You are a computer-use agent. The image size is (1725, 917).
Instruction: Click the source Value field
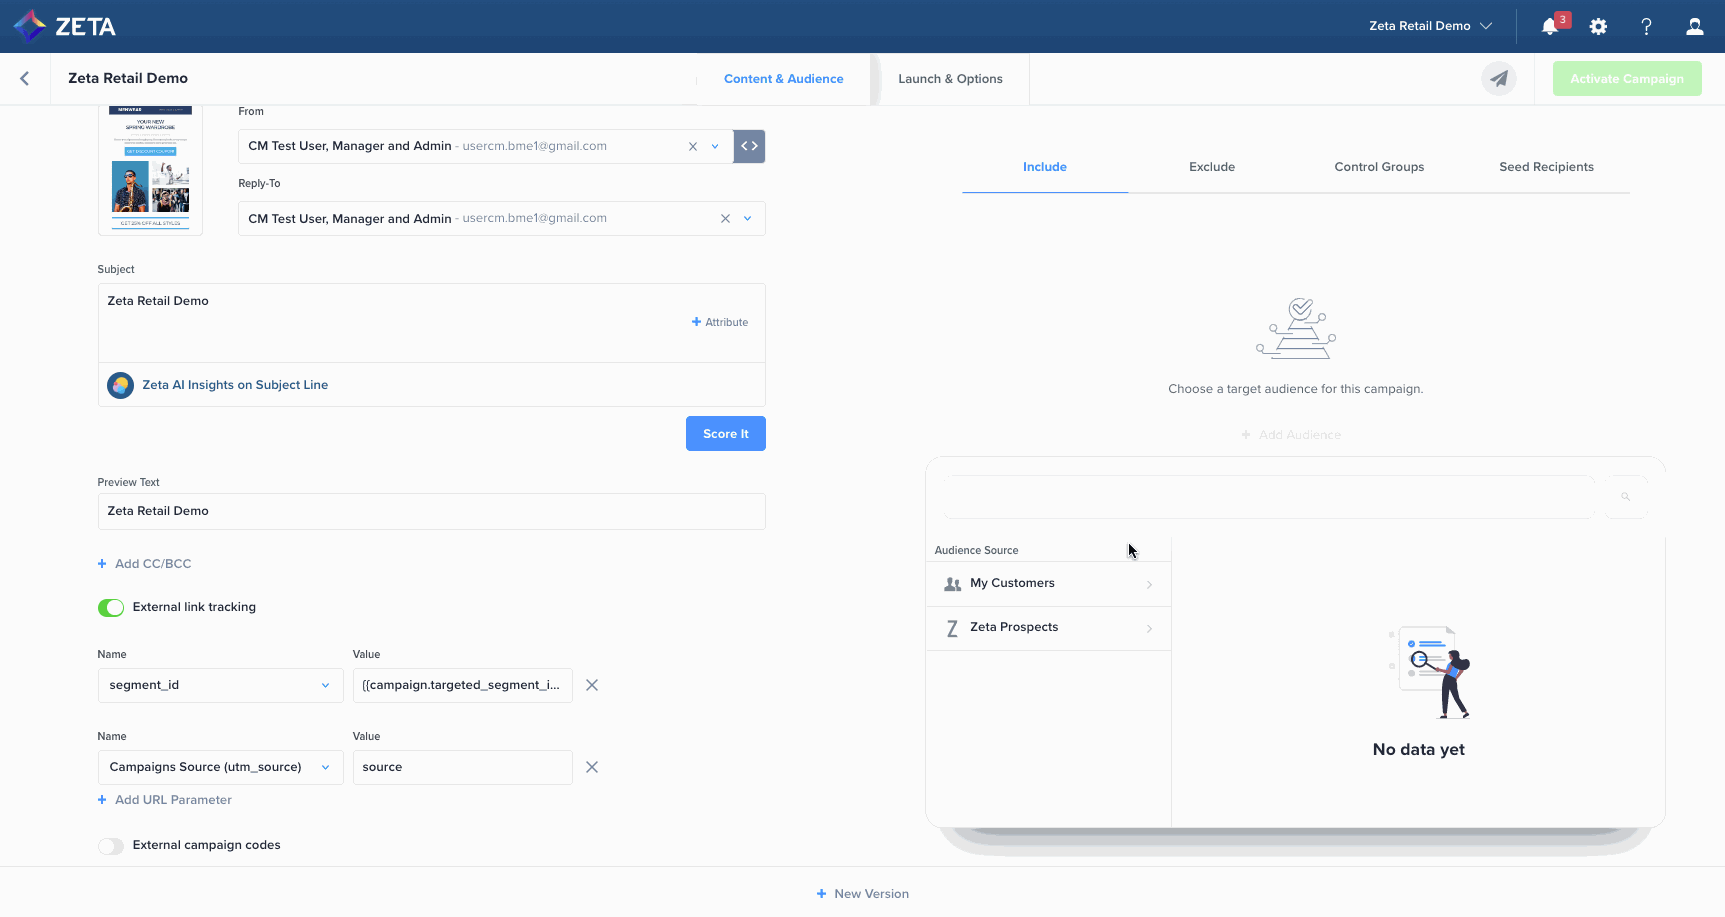click(x=463, y=767)
